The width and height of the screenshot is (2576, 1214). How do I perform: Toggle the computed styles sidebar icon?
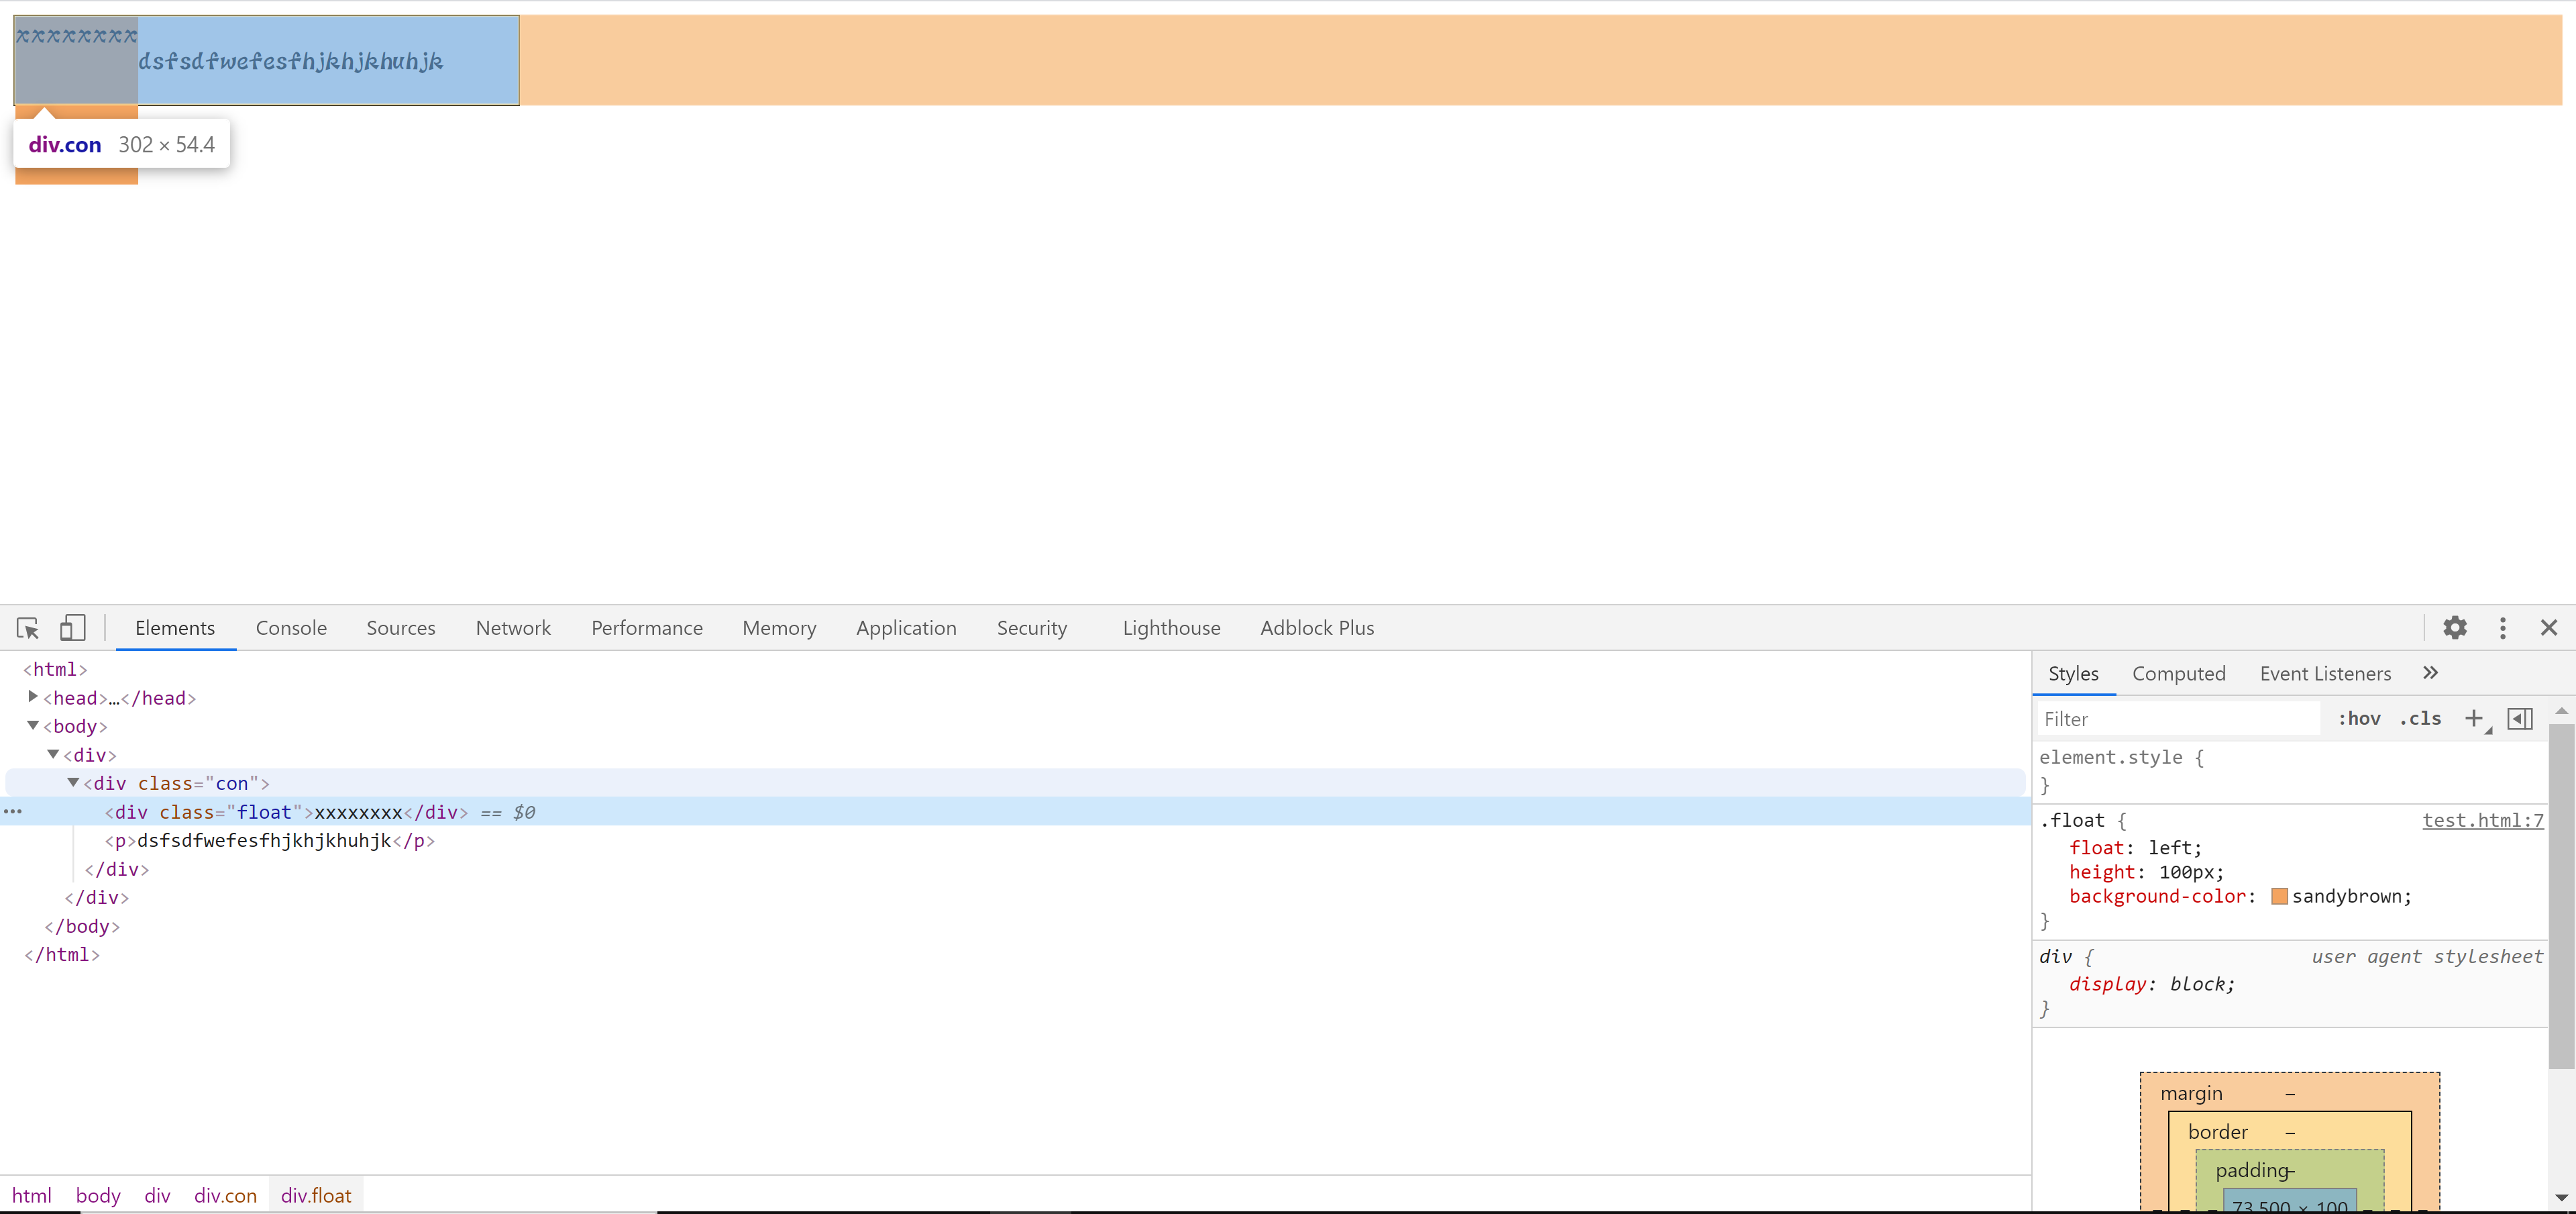2520,719
